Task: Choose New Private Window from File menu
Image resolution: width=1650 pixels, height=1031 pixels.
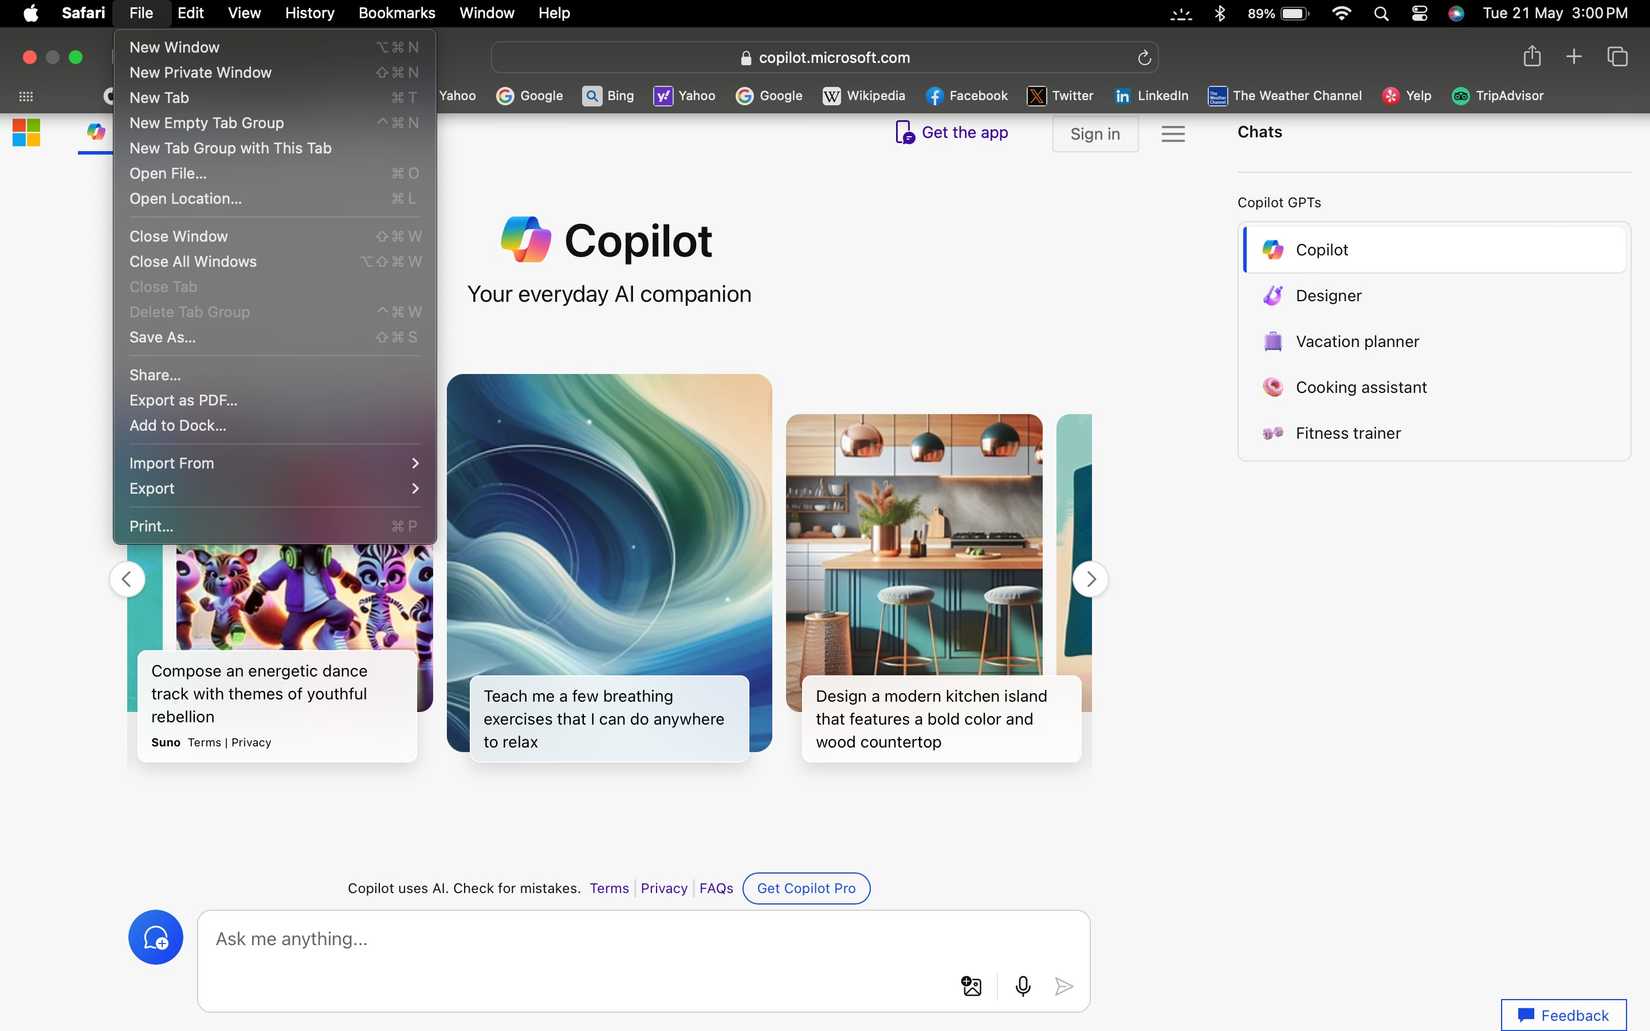Action: tap(200, 72)
